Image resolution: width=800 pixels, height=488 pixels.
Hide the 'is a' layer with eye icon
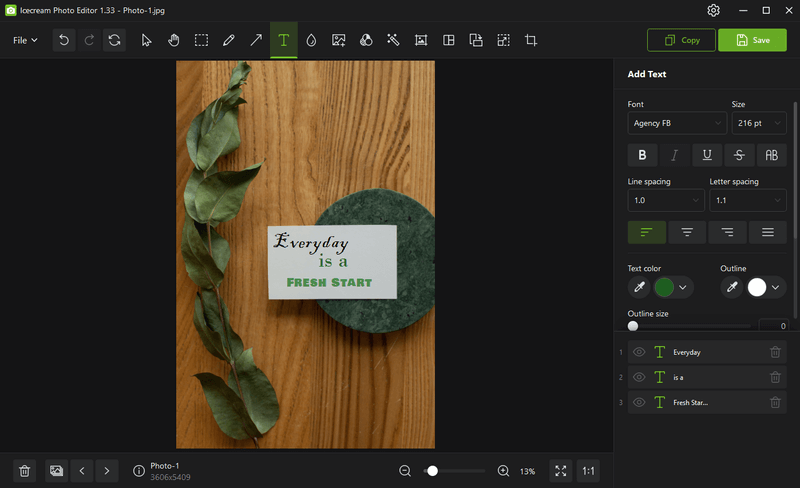[639, 377]
